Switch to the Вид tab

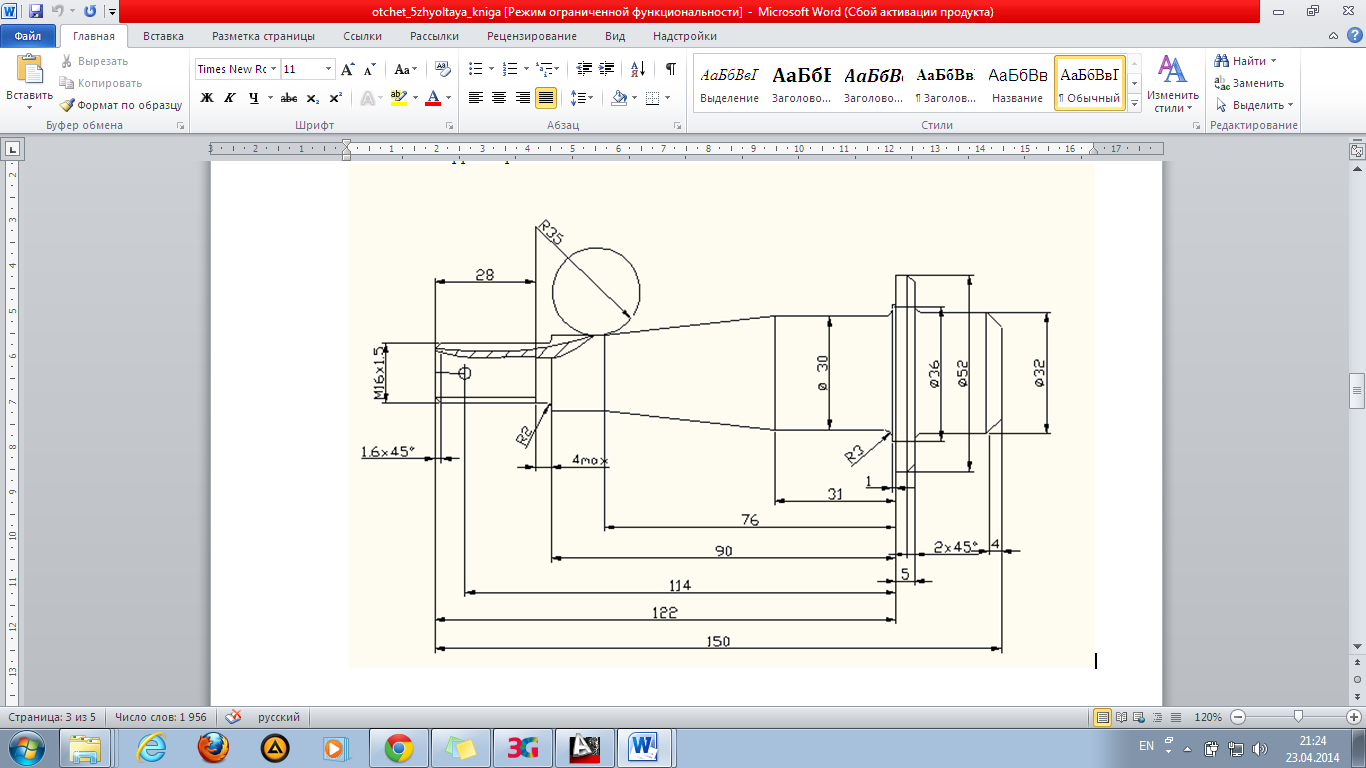(615, 36)
